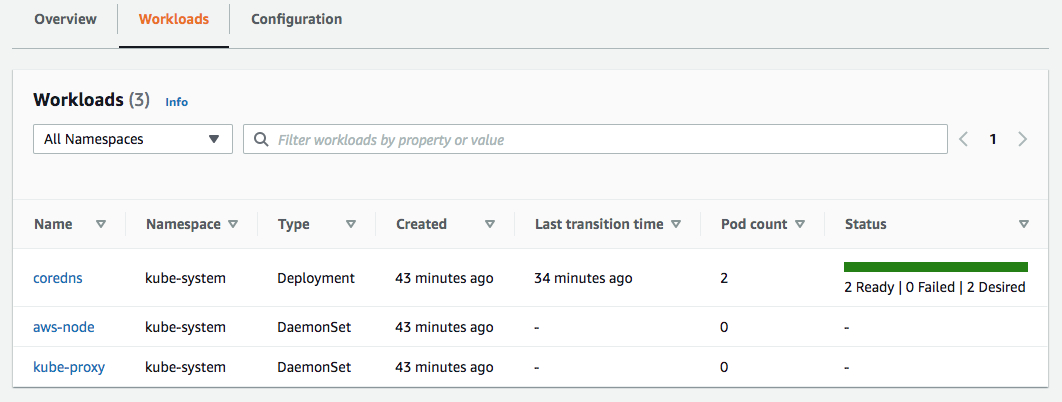Sort by Status column triangle icon

(x=1023, y=224)
